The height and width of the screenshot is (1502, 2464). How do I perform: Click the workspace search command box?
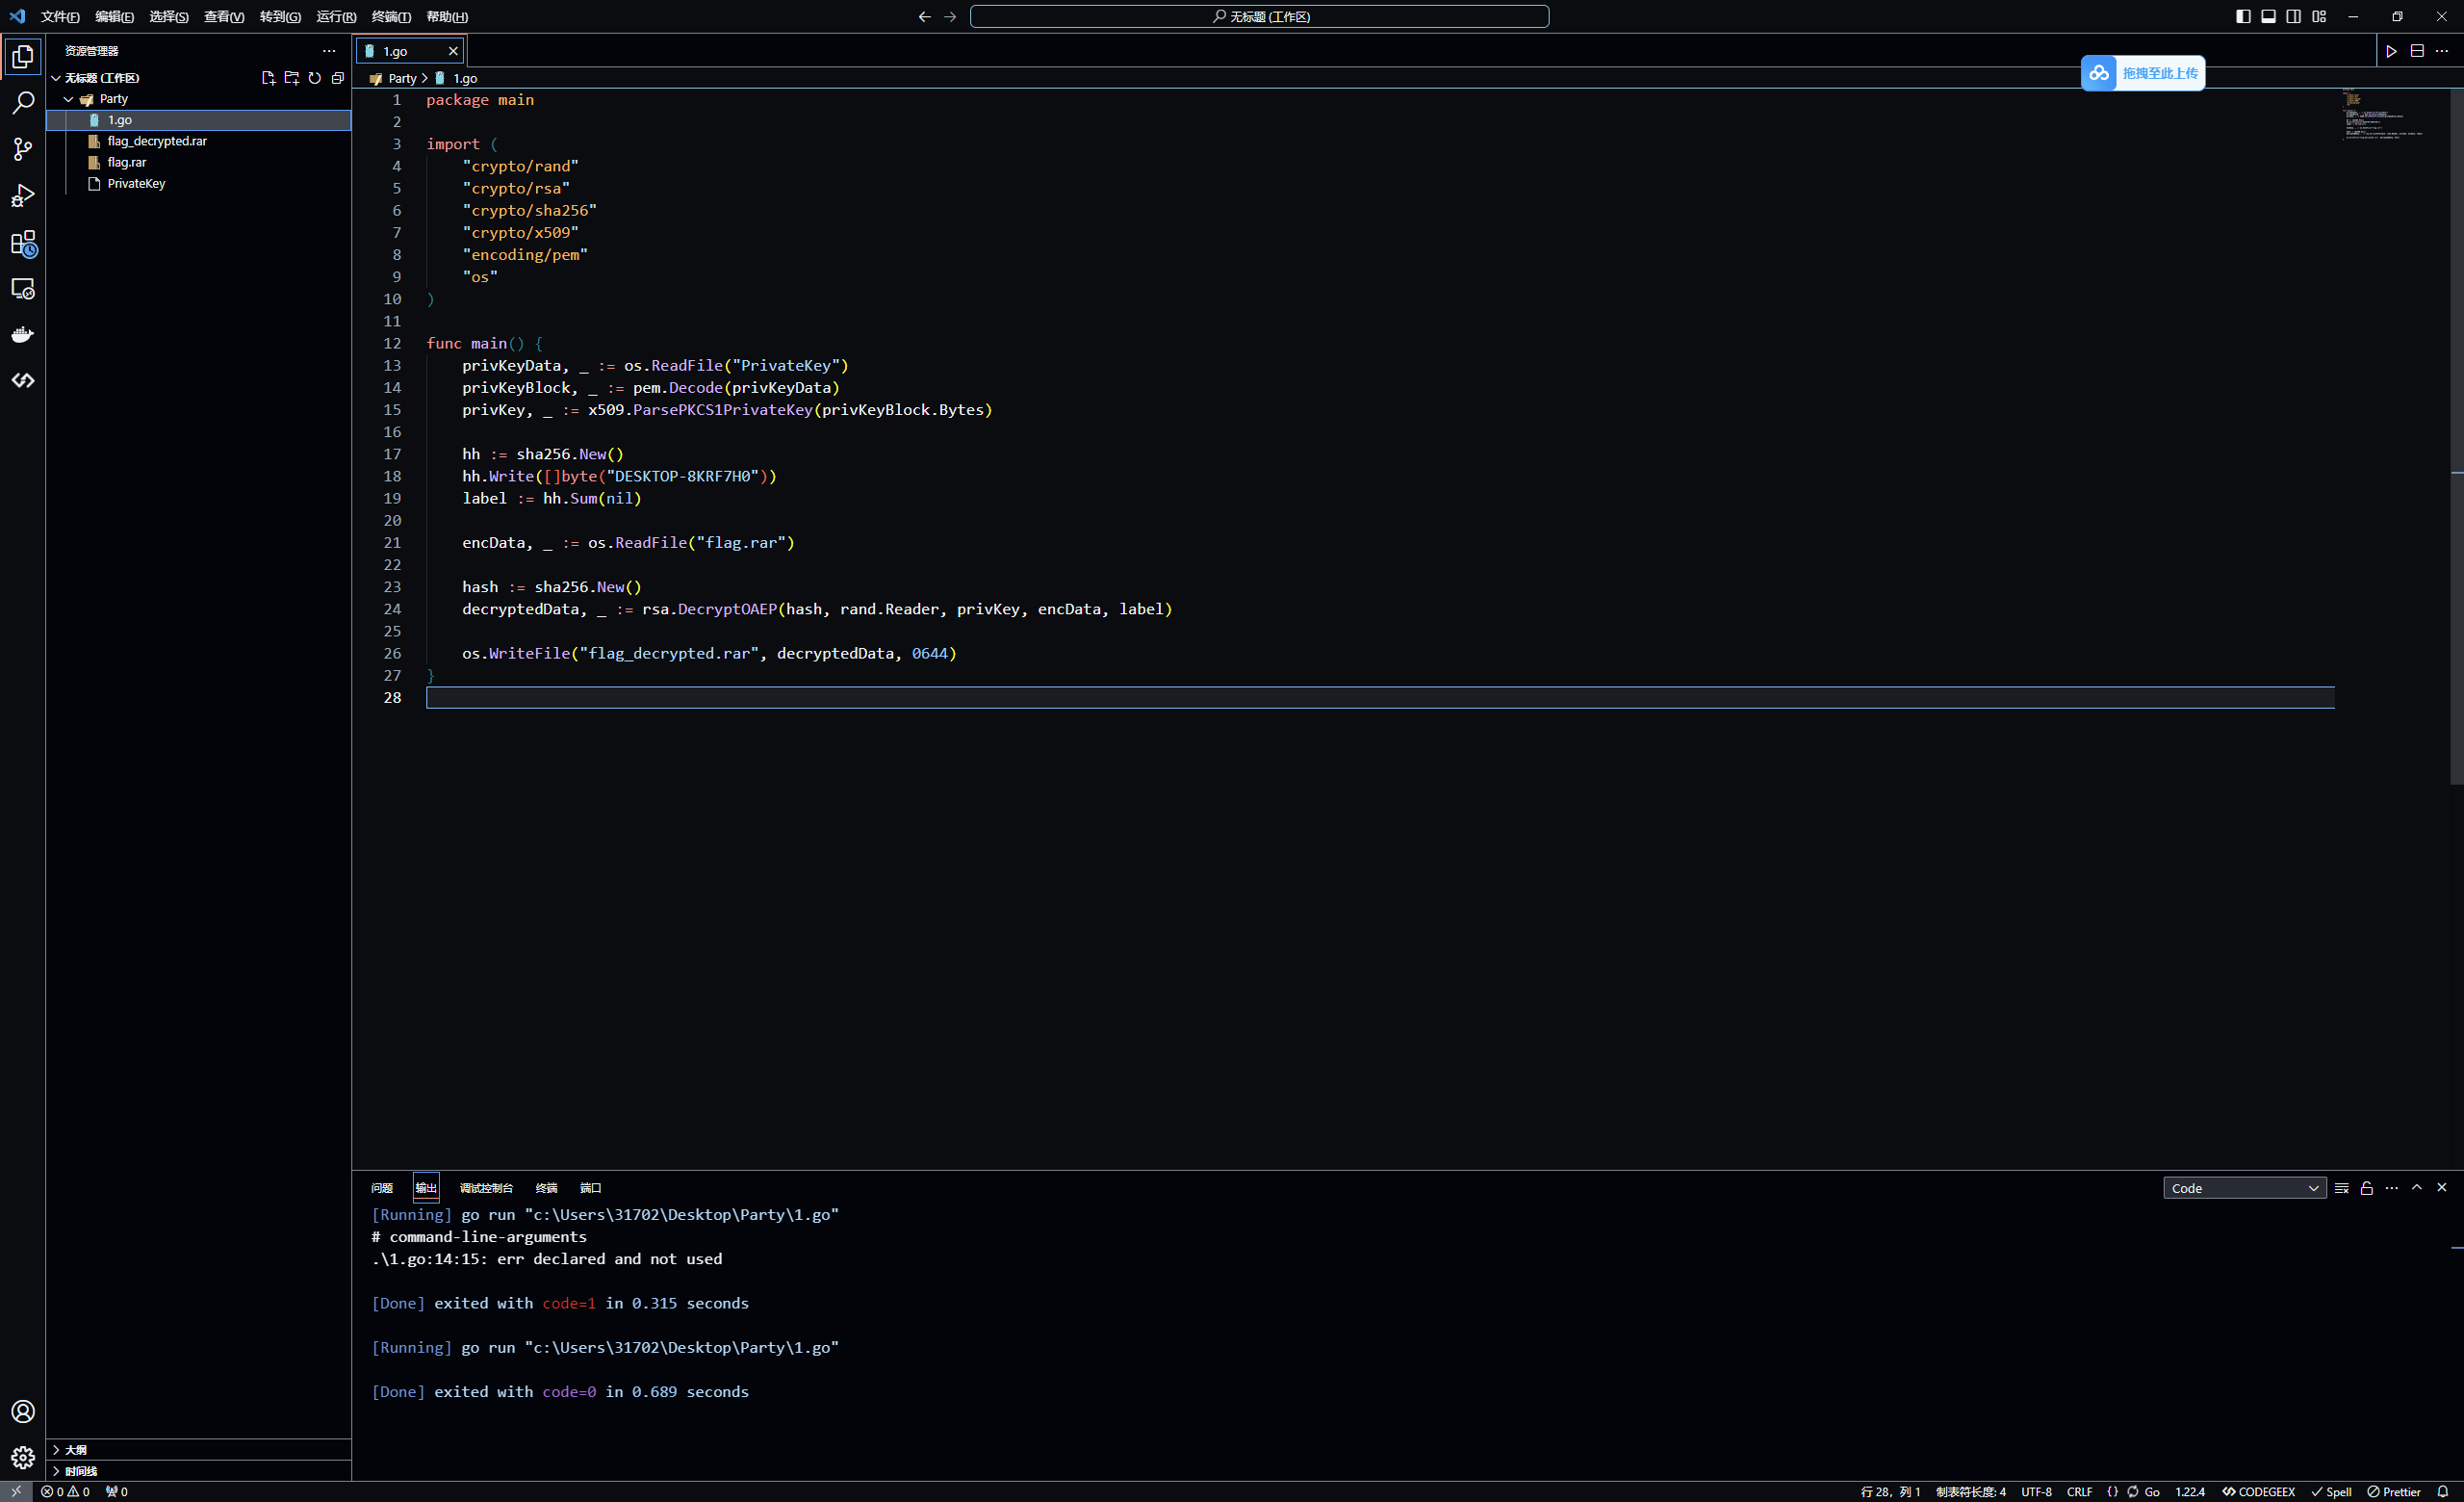[x=1260, y=16]
